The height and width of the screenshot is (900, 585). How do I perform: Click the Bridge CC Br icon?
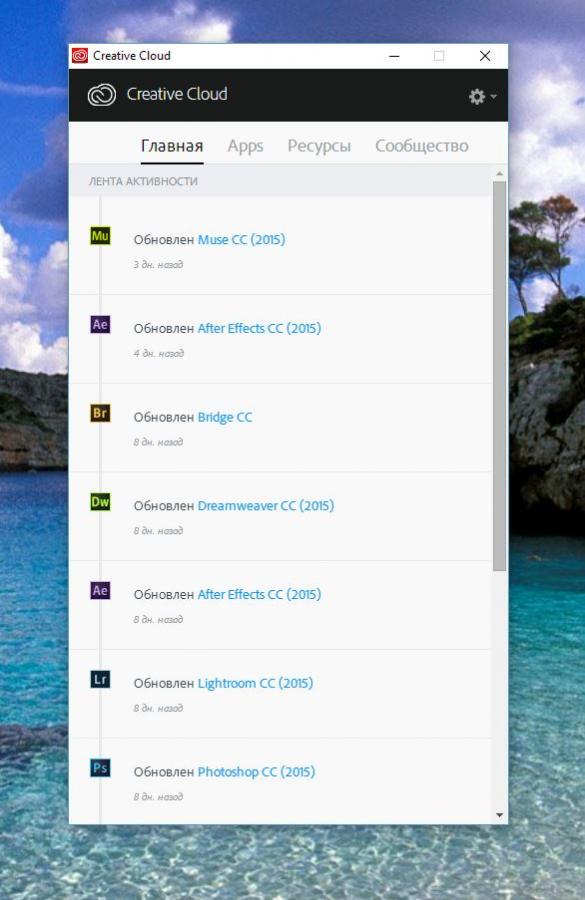pyautogui.click(x=100, y=413)
